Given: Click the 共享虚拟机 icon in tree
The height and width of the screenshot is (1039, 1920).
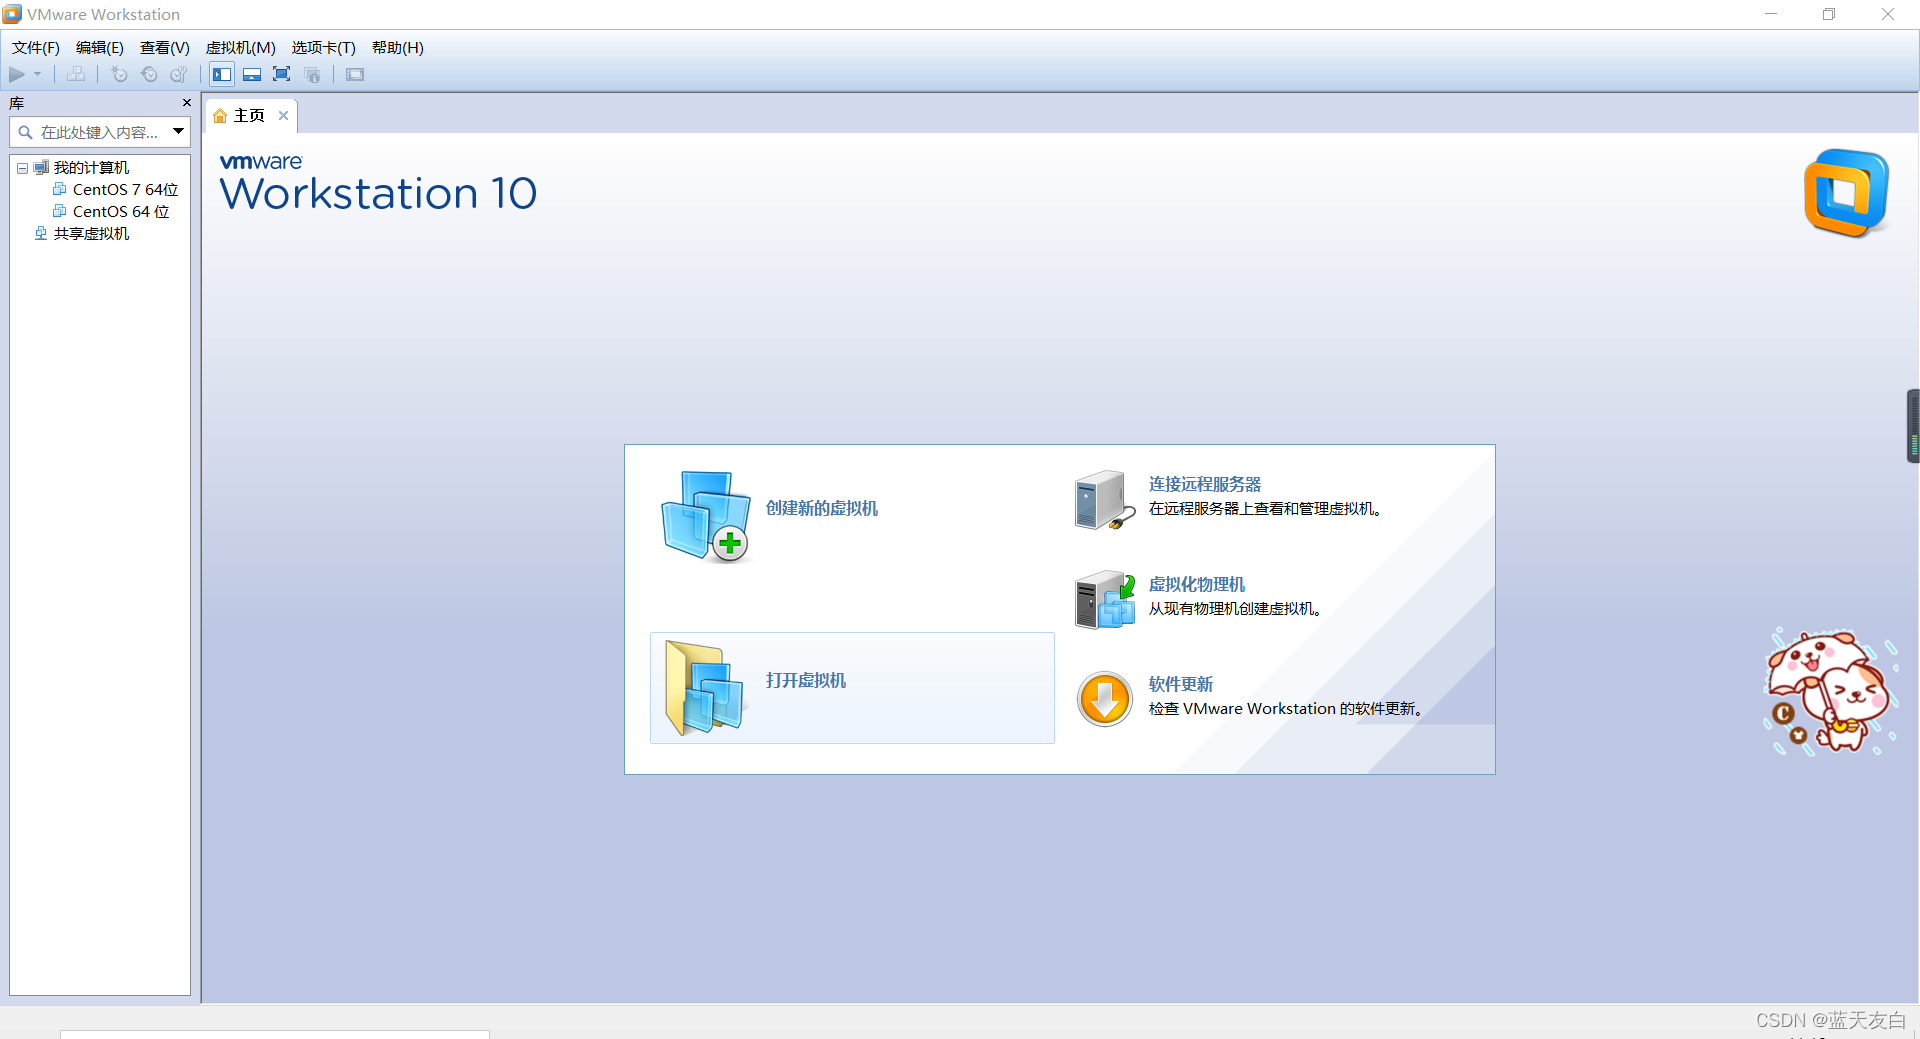Looking at the screenshot, I should [x=41, y=233].
